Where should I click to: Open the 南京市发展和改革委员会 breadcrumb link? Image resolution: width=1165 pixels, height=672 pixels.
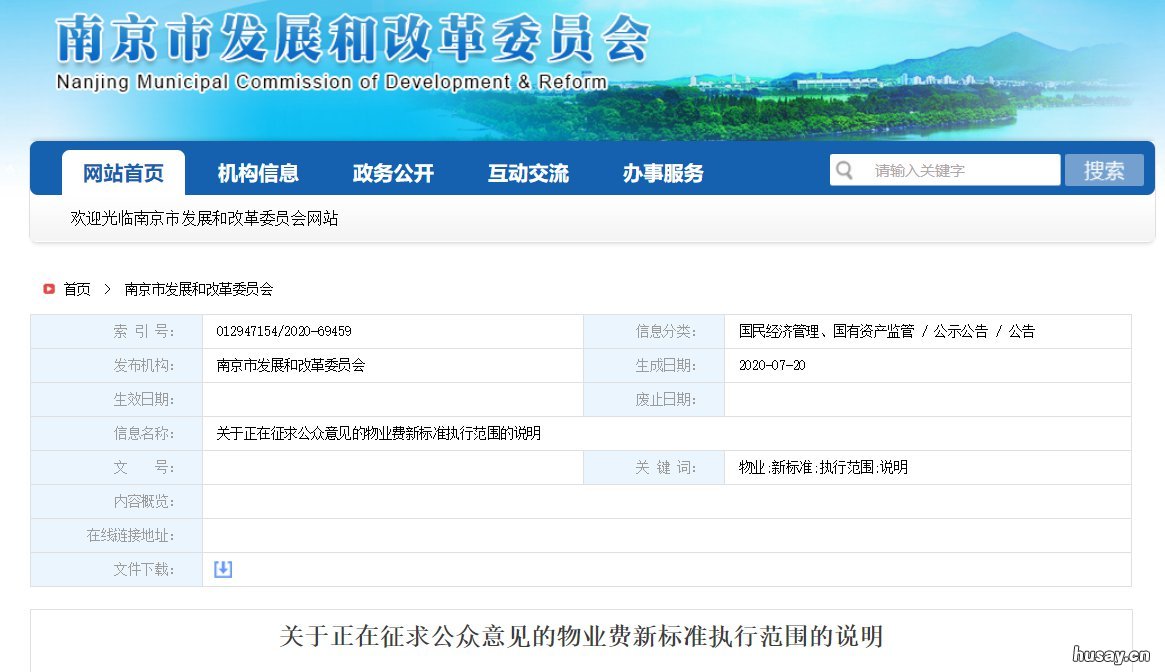(199, 289)
